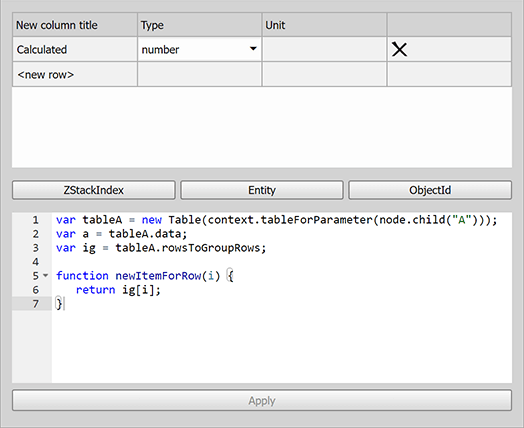Insert the ObjectId column reference
Screen dimensions: 524x428
click(x=430, y=190)
